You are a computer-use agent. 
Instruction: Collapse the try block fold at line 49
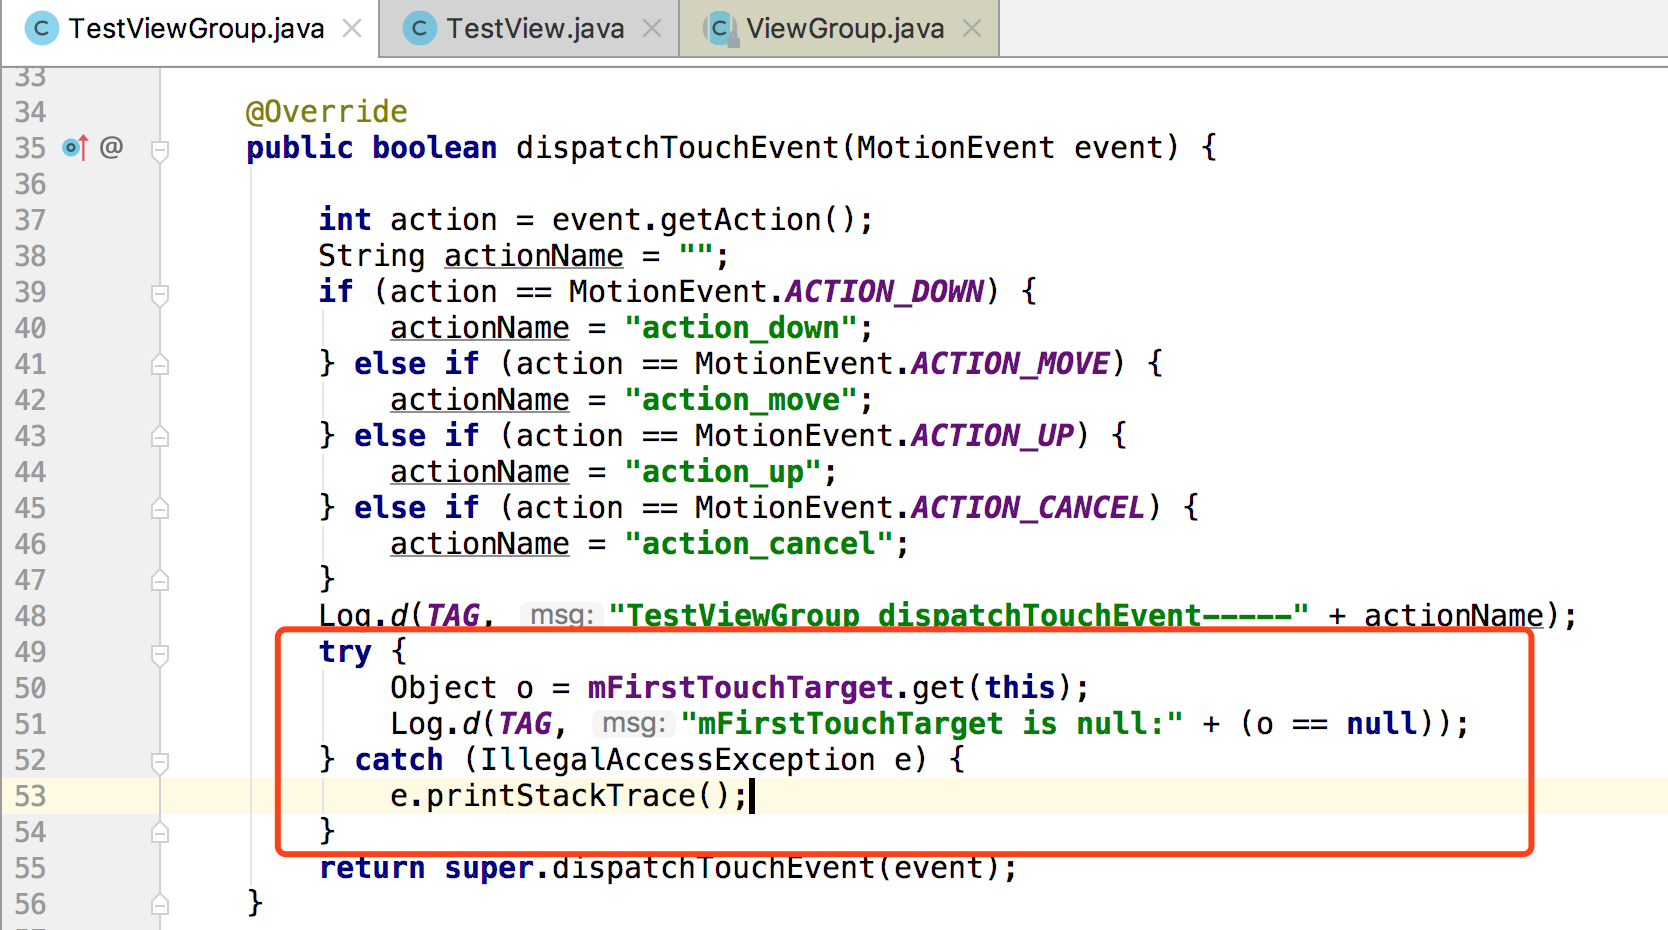(x=160, y=654)
